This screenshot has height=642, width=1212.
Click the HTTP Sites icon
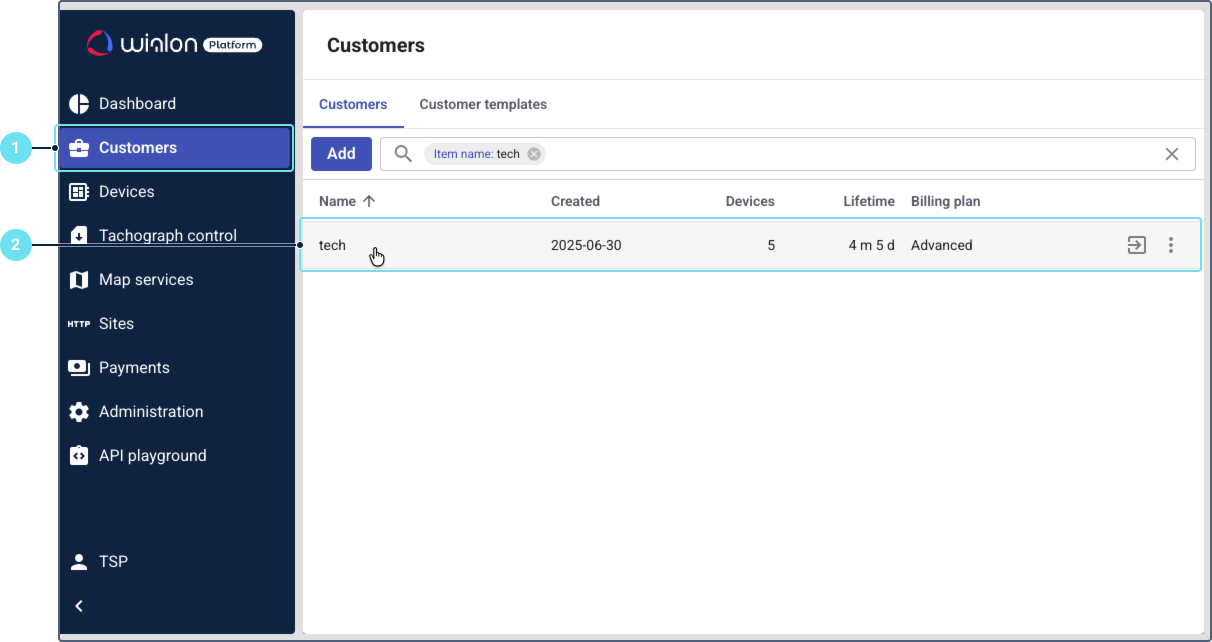point(79,324)
